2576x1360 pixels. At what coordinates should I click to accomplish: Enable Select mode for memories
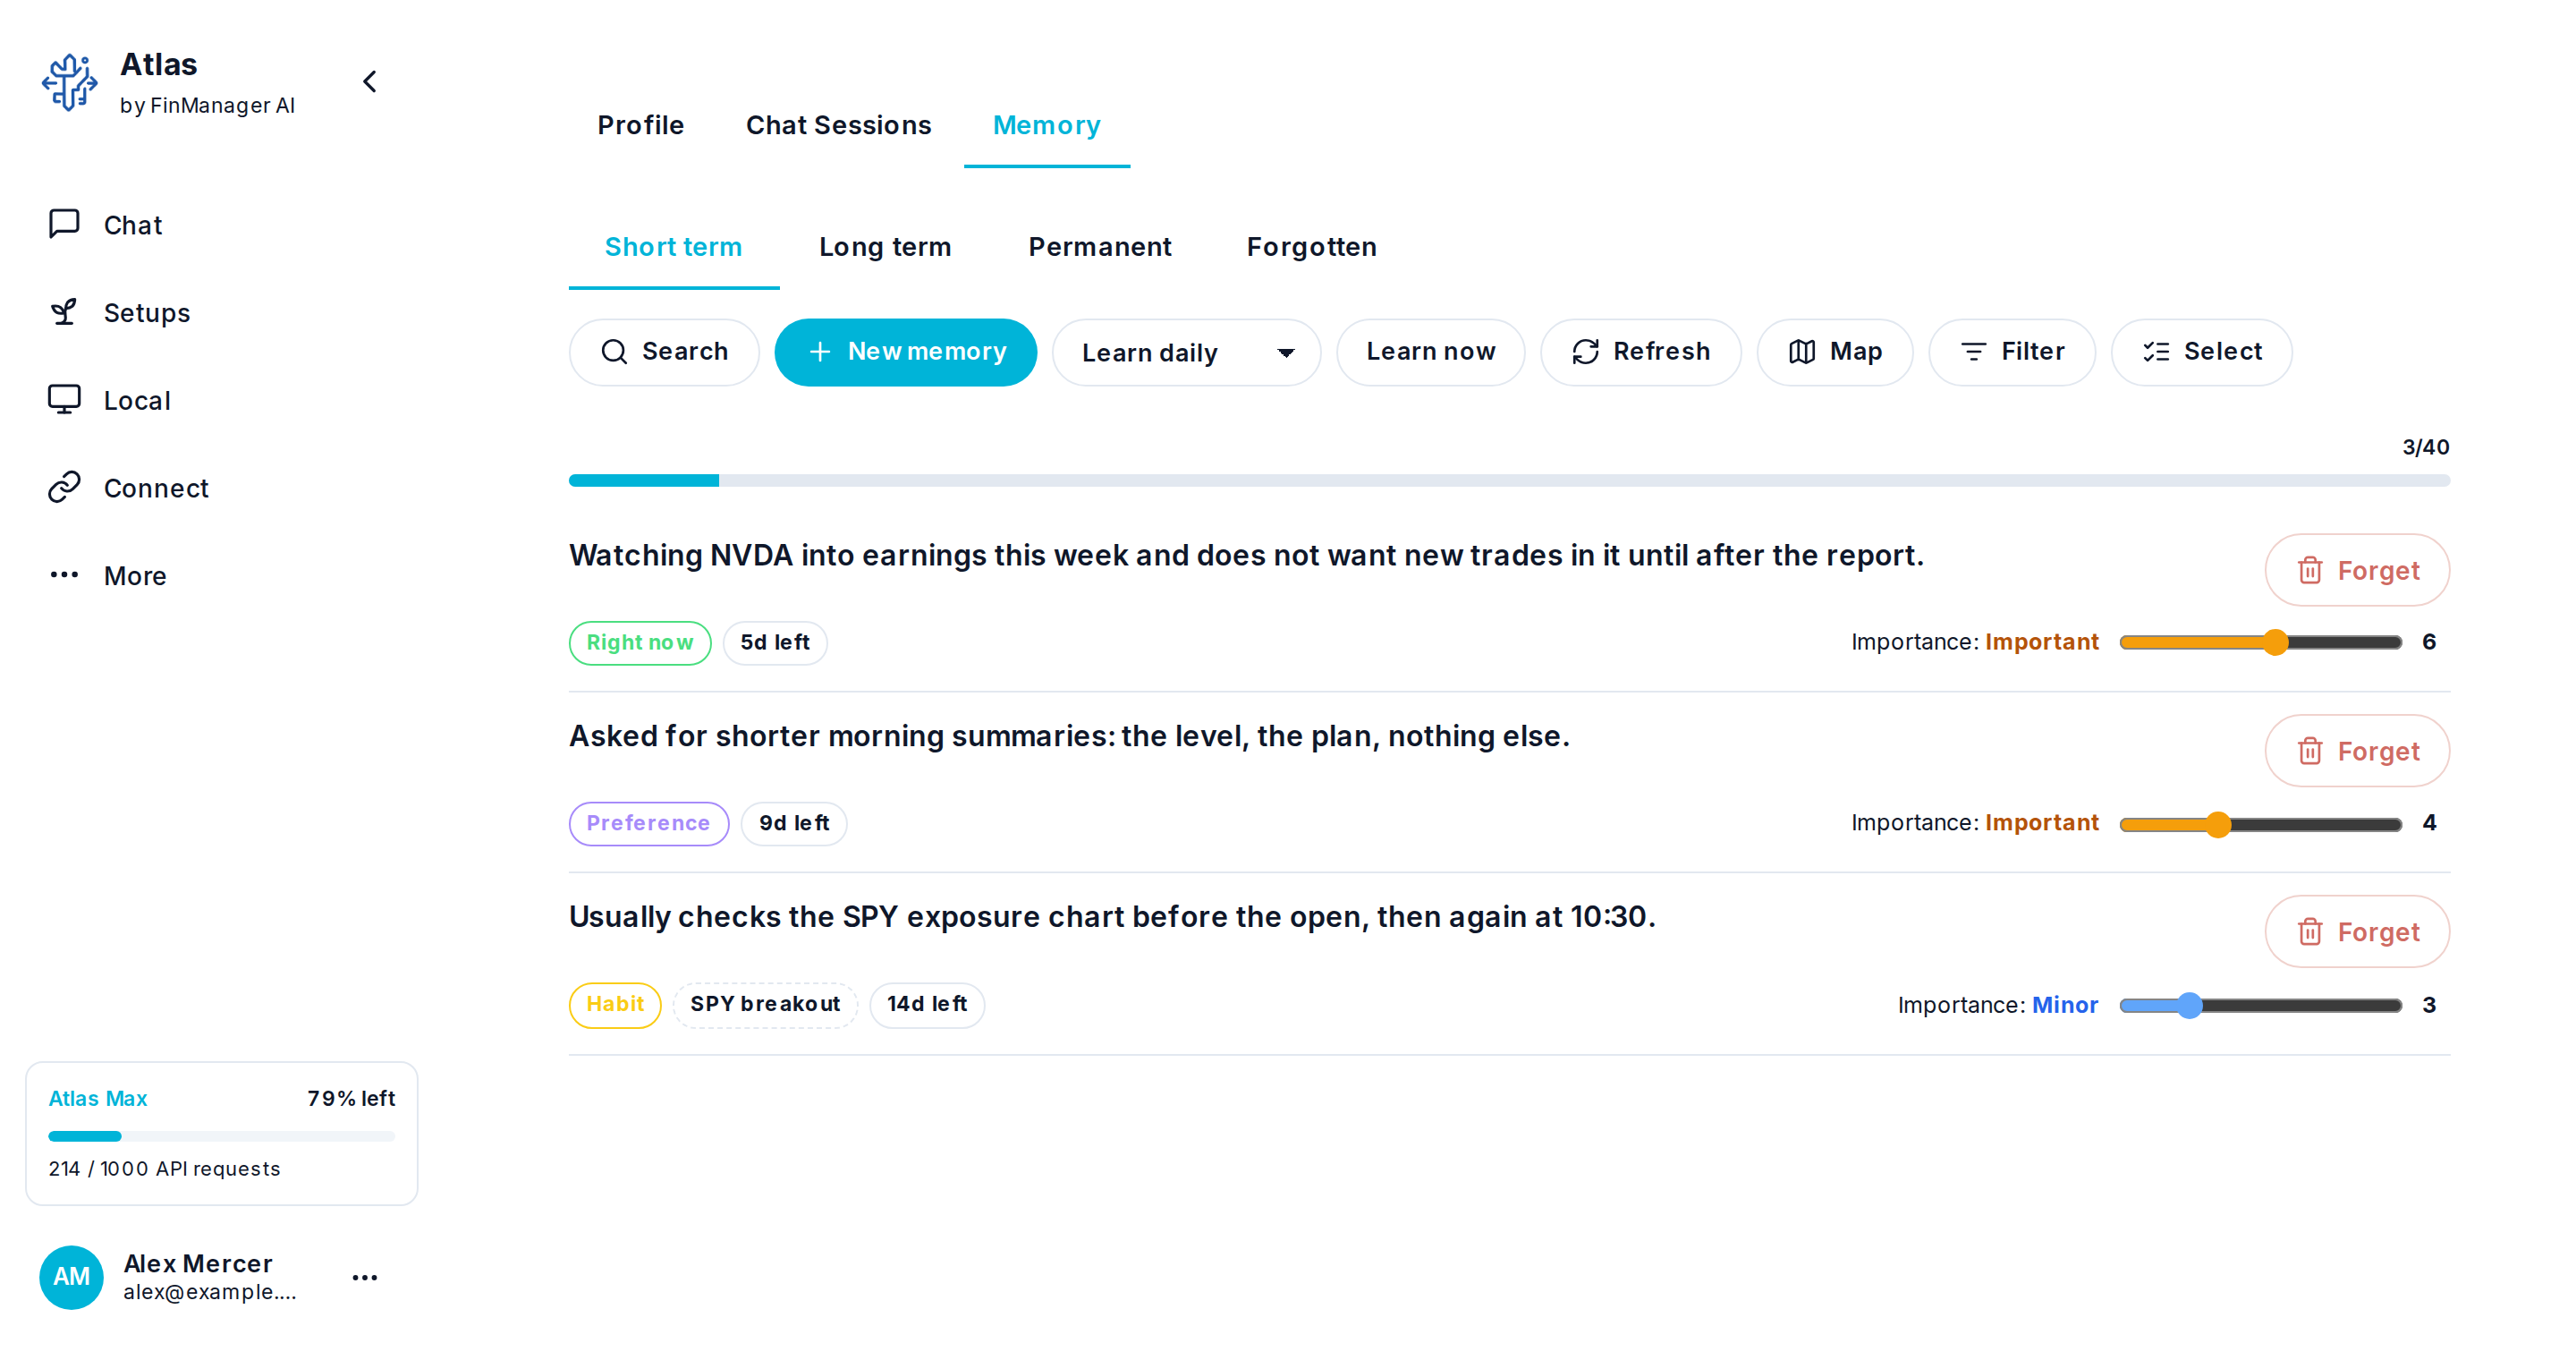point(2202,352)
